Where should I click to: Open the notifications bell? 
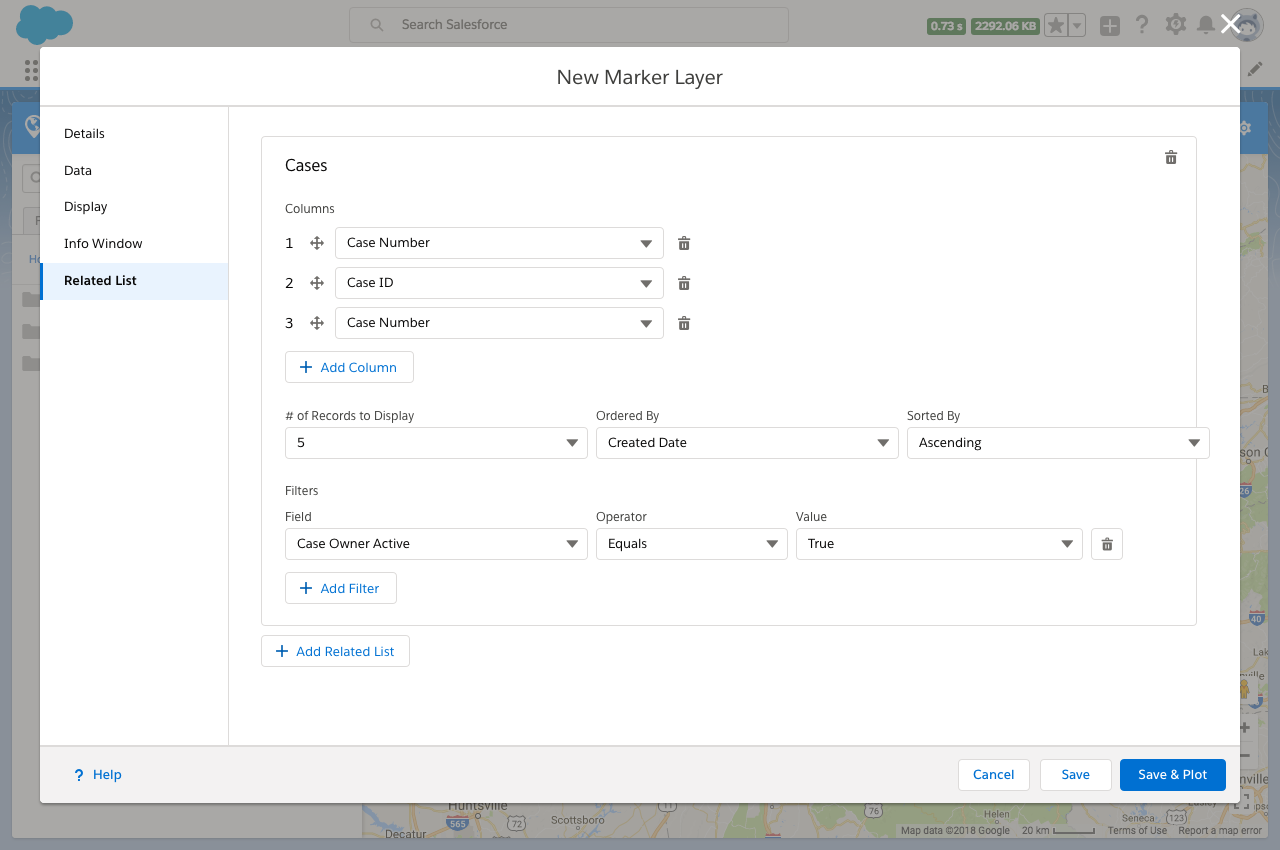coord(1206,25)
